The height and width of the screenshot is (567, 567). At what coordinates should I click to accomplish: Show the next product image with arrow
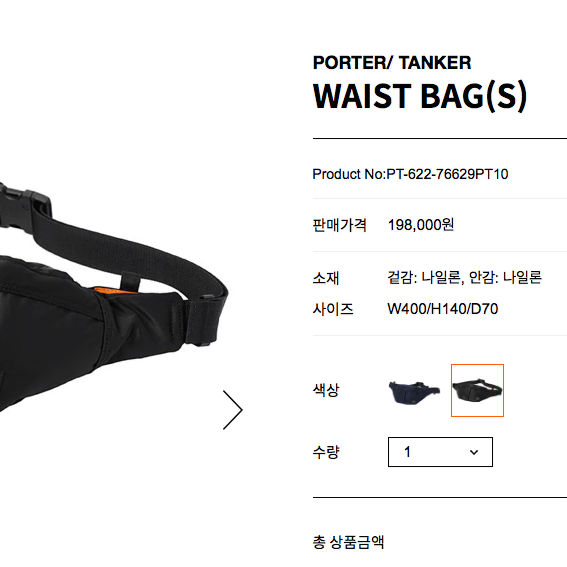233,410
